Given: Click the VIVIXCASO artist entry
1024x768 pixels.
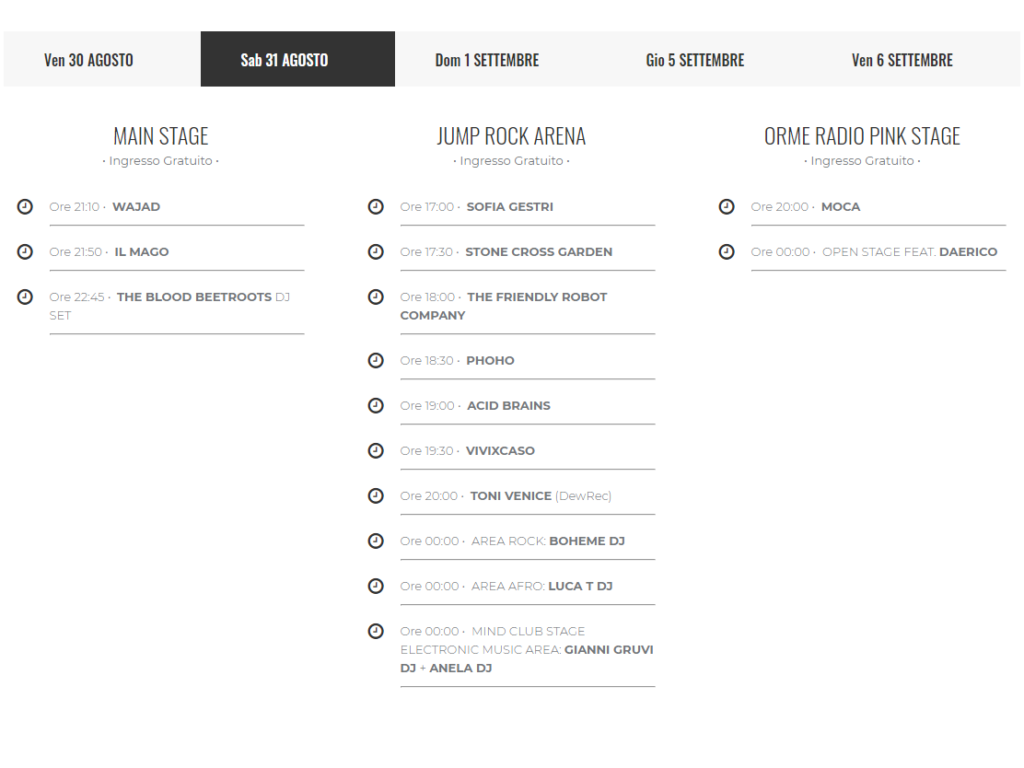Looking at the screenshot, I should tap(500, 451).
